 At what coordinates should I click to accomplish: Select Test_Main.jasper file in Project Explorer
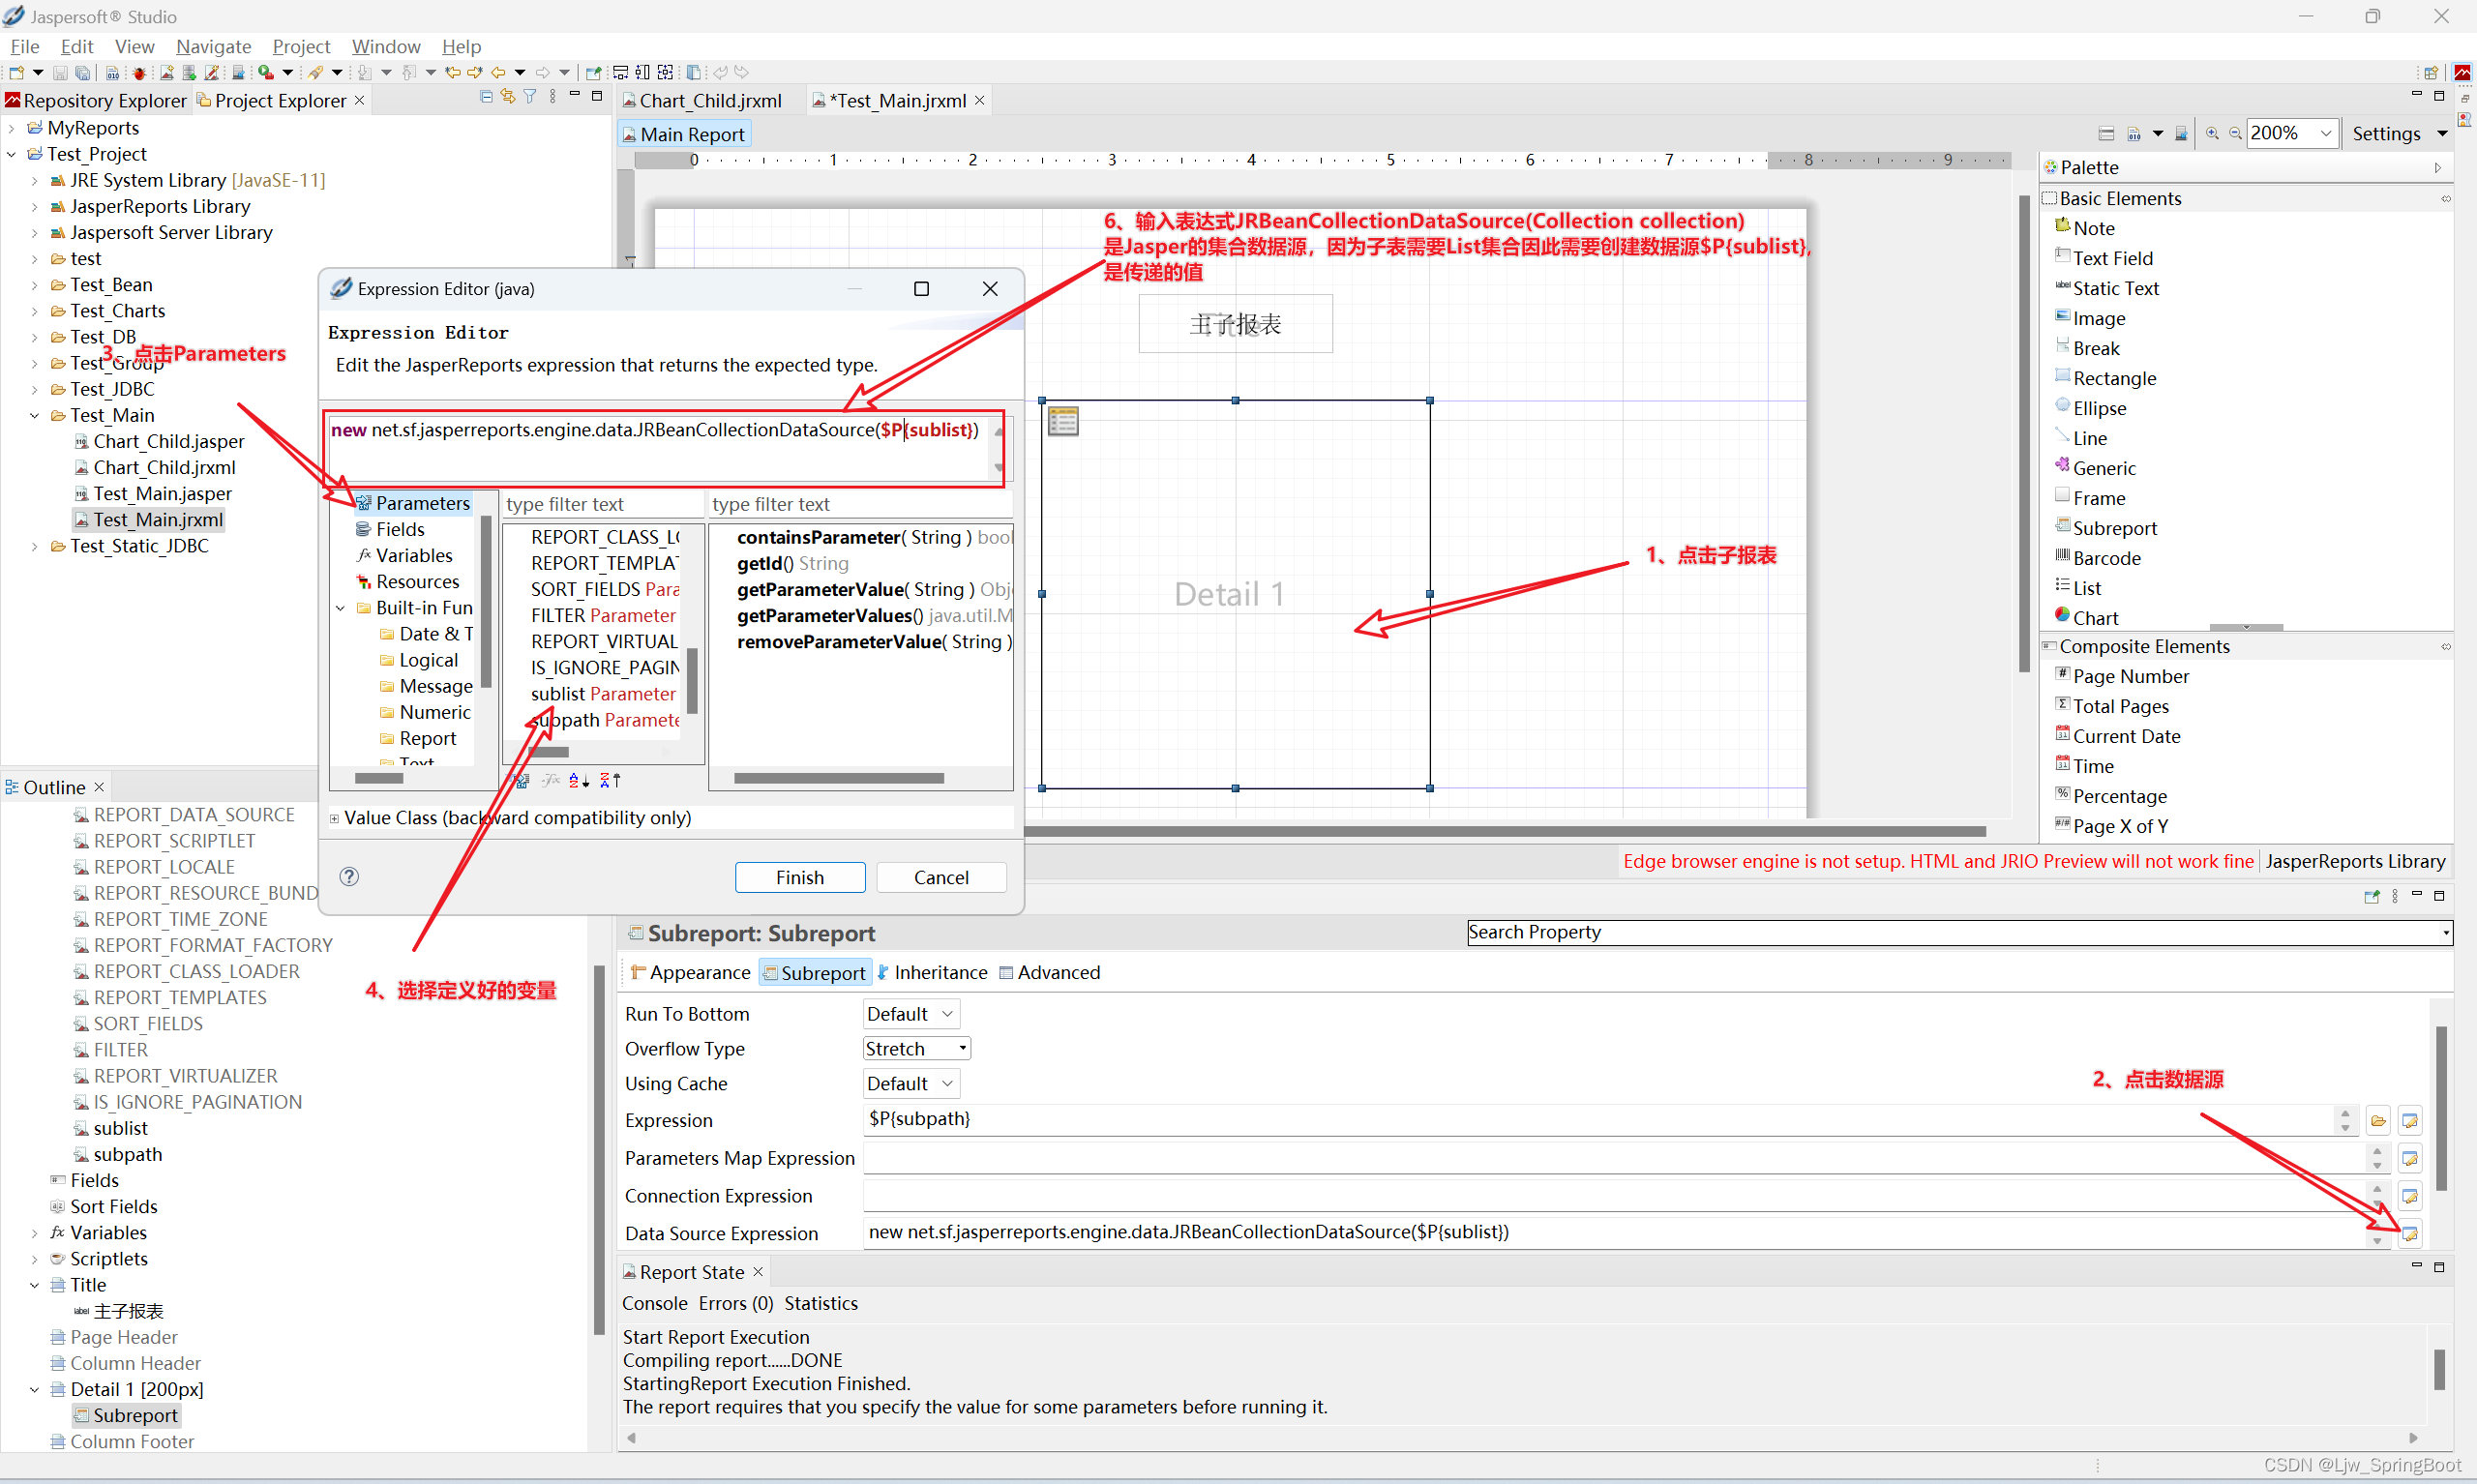153,493
